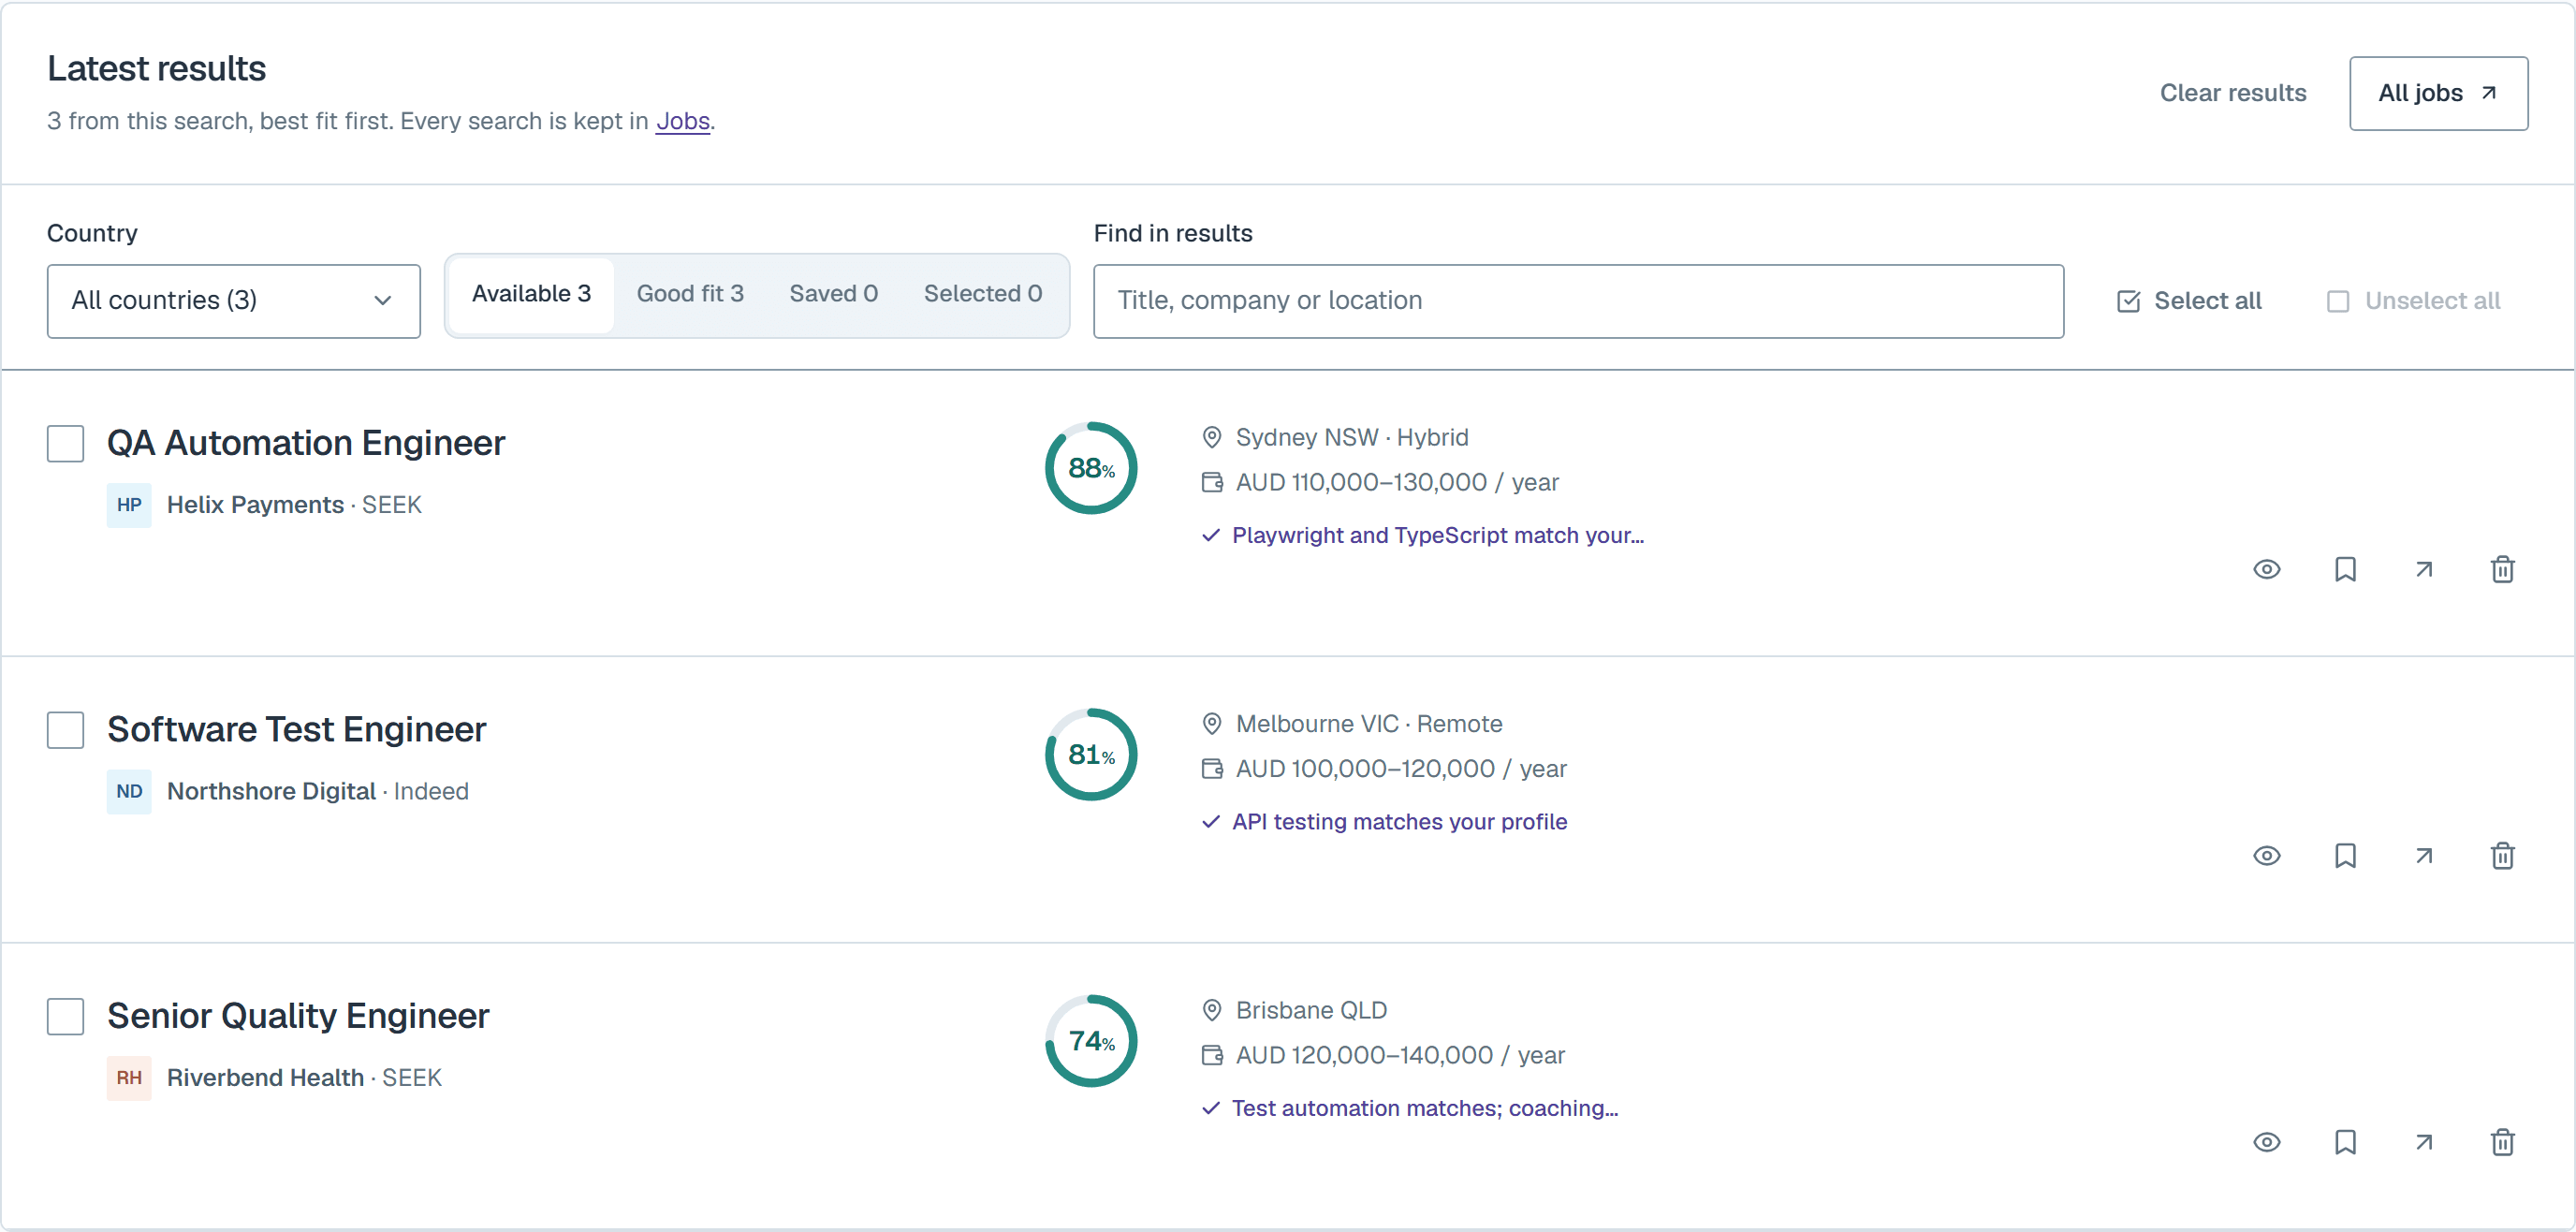
Task: Follow the Jobs link in the subtitle
Action: pyautogui.click(x=682, y=121)
